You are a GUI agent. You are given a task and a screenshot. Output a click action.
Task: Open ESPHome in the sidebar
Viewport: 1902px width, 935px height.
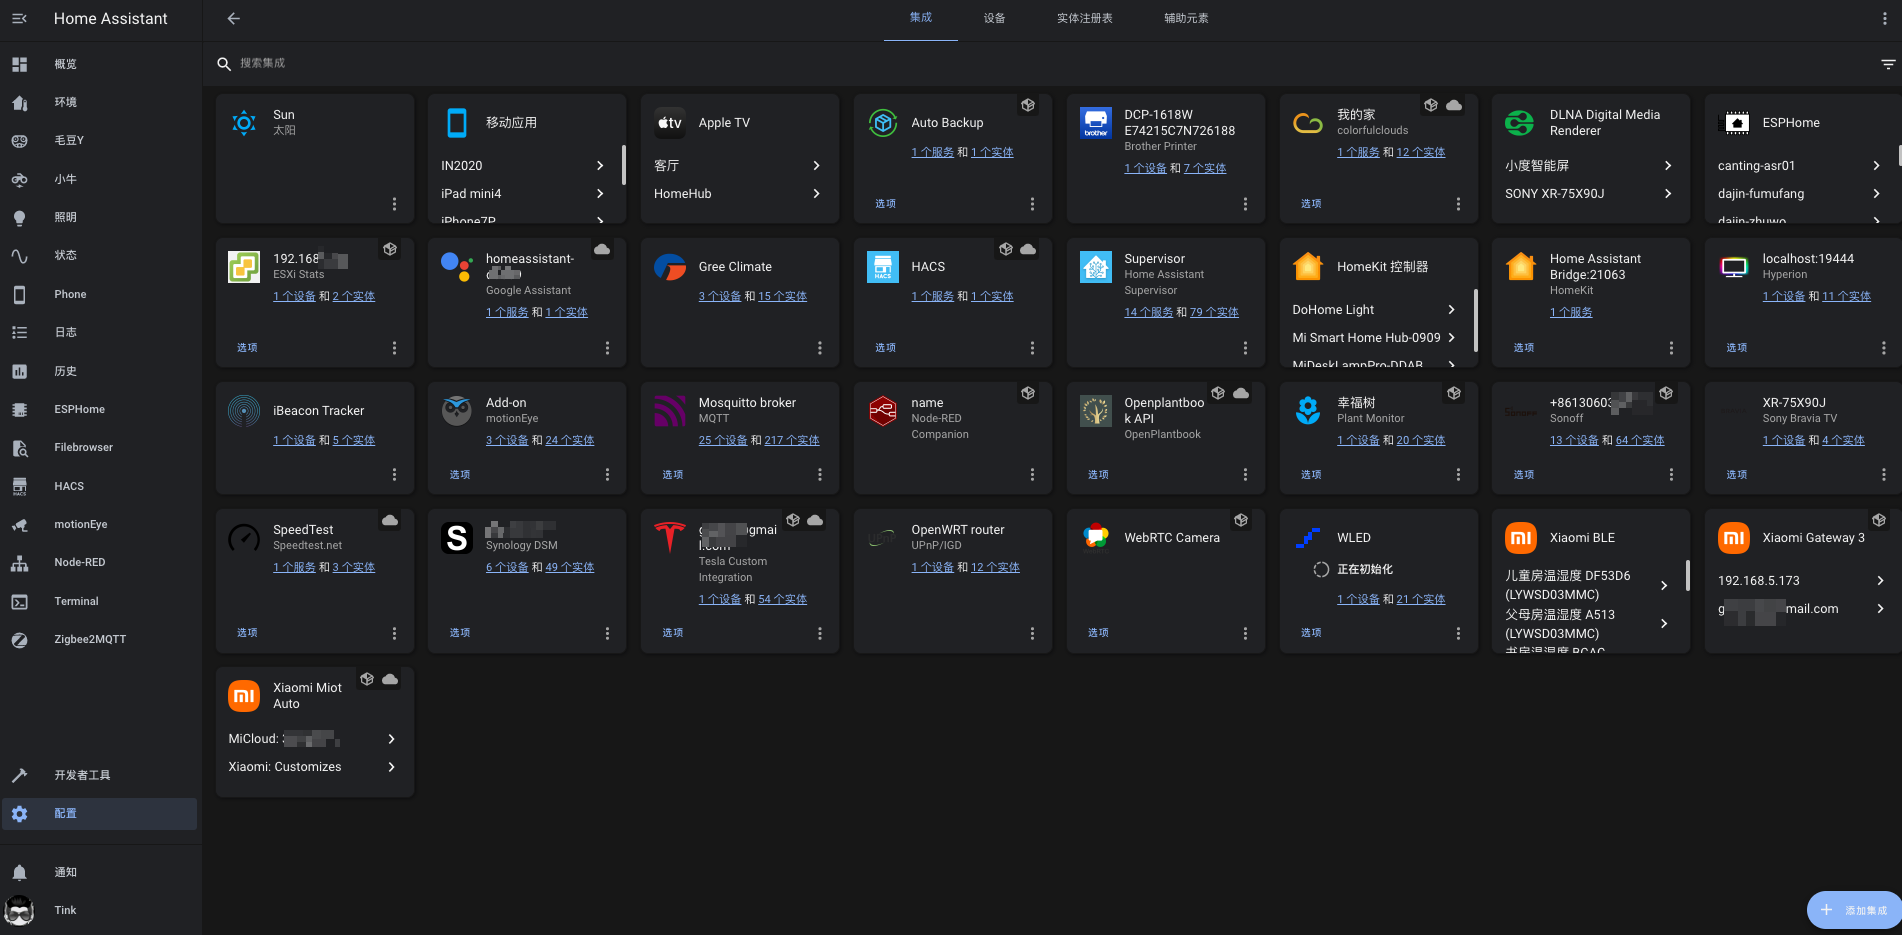point(100,409)
